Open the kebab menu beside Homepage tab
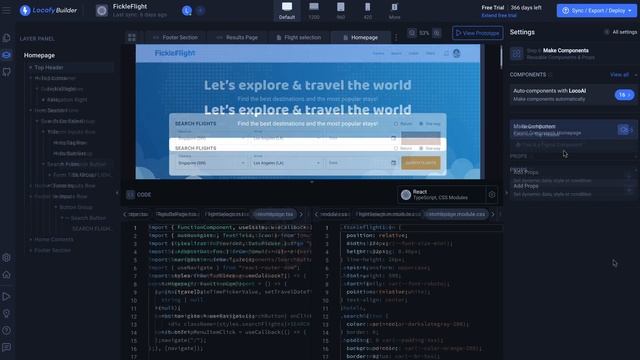This screenshot has width=640, height=360. 396,38
